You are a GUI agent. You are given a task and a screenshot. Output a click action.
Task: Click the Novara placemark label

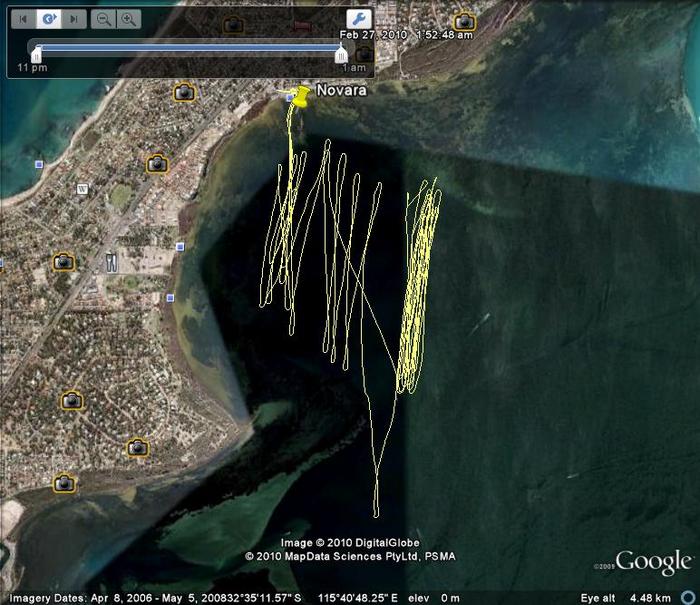(x=341, y=91)
